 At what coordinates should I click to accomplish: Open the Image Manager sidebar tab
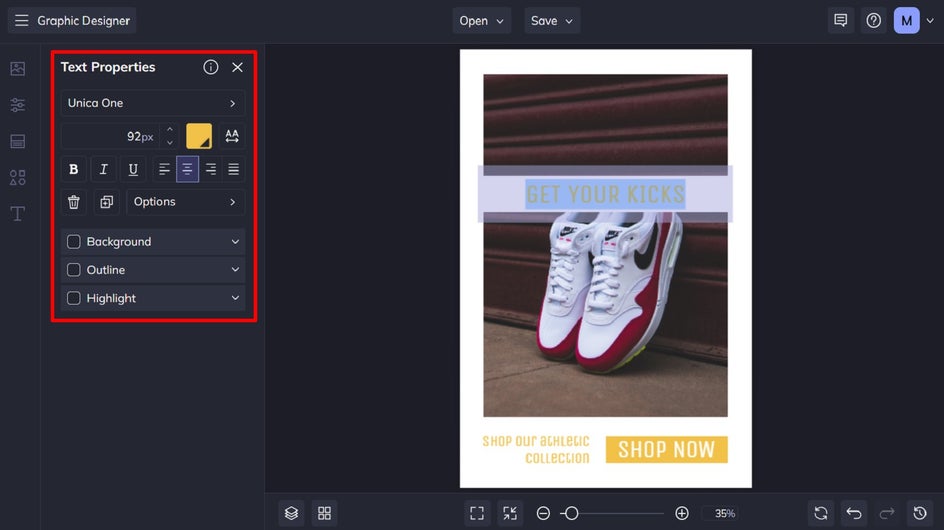click(17, 69)
